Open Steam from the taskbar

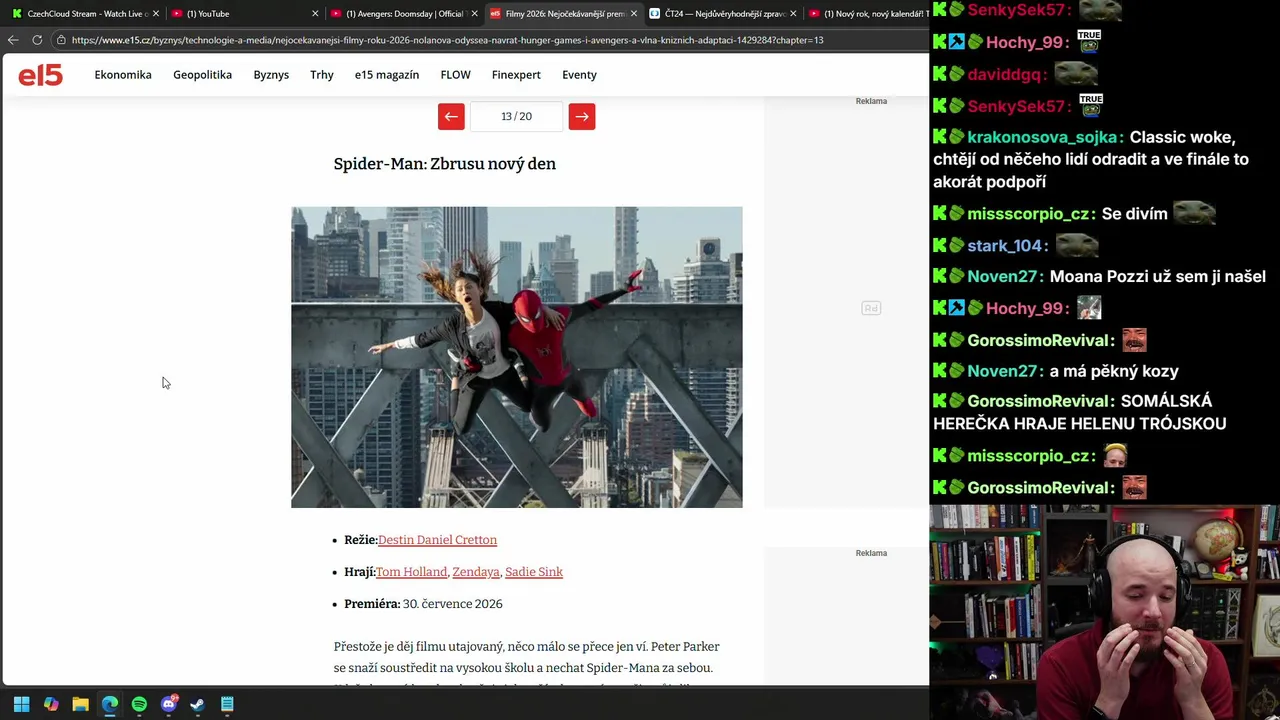point(198,704)
